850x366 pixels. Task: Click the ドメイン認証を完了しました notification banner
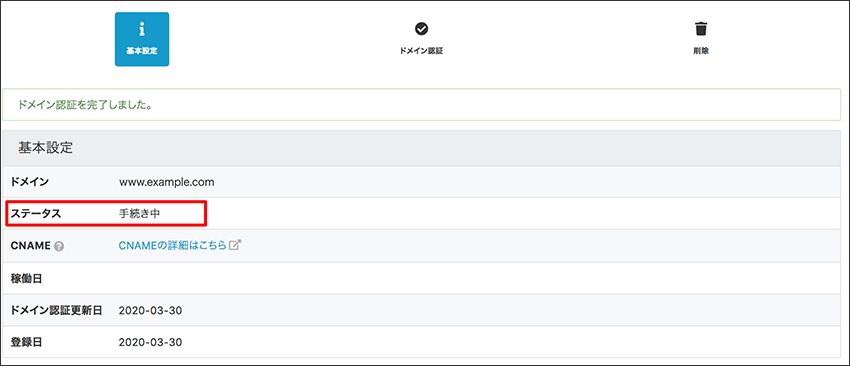click(x=422, y=105)
